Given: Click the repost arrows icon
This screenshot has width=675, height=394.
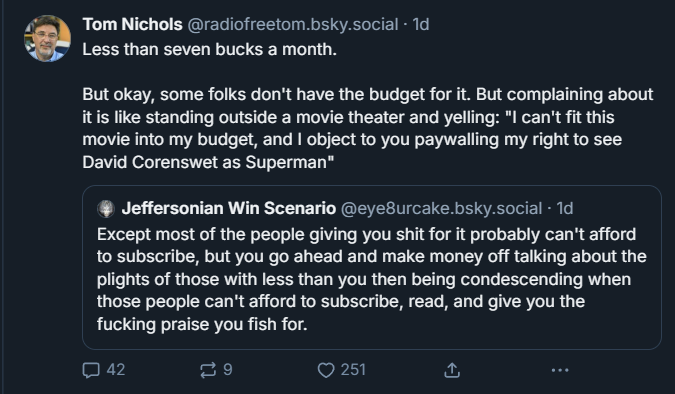Looking at the screenshot, I should tap(208, 370).
